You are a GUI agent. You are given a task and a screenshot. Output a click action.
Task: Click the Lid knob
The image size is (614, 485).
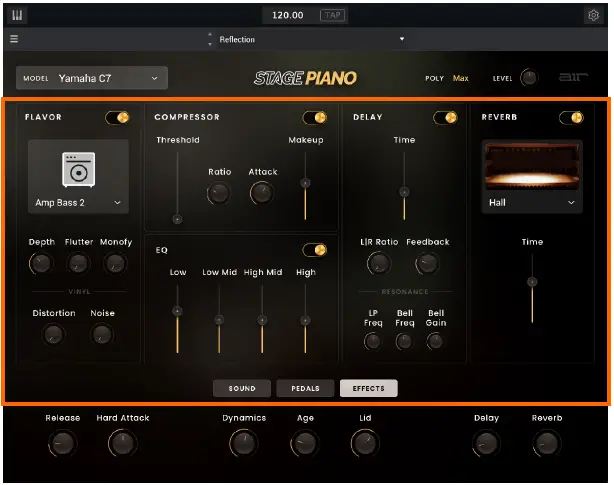(x=365, y=444)
